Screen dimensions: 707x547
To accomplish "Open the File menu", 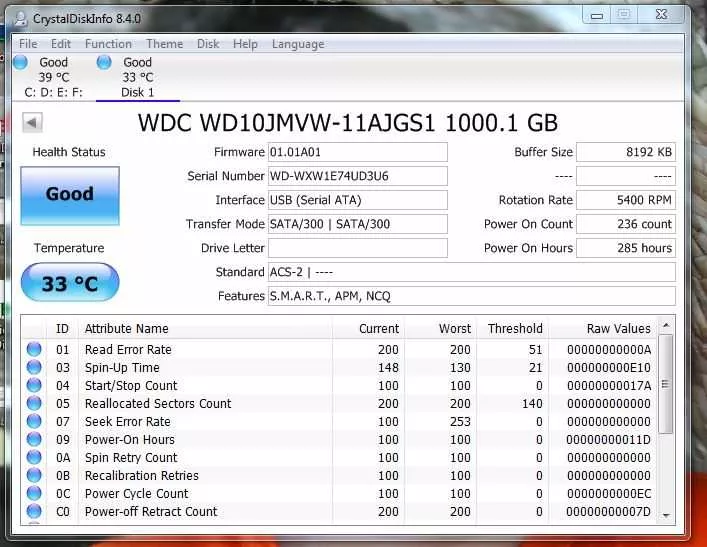I will pos(28,44).
